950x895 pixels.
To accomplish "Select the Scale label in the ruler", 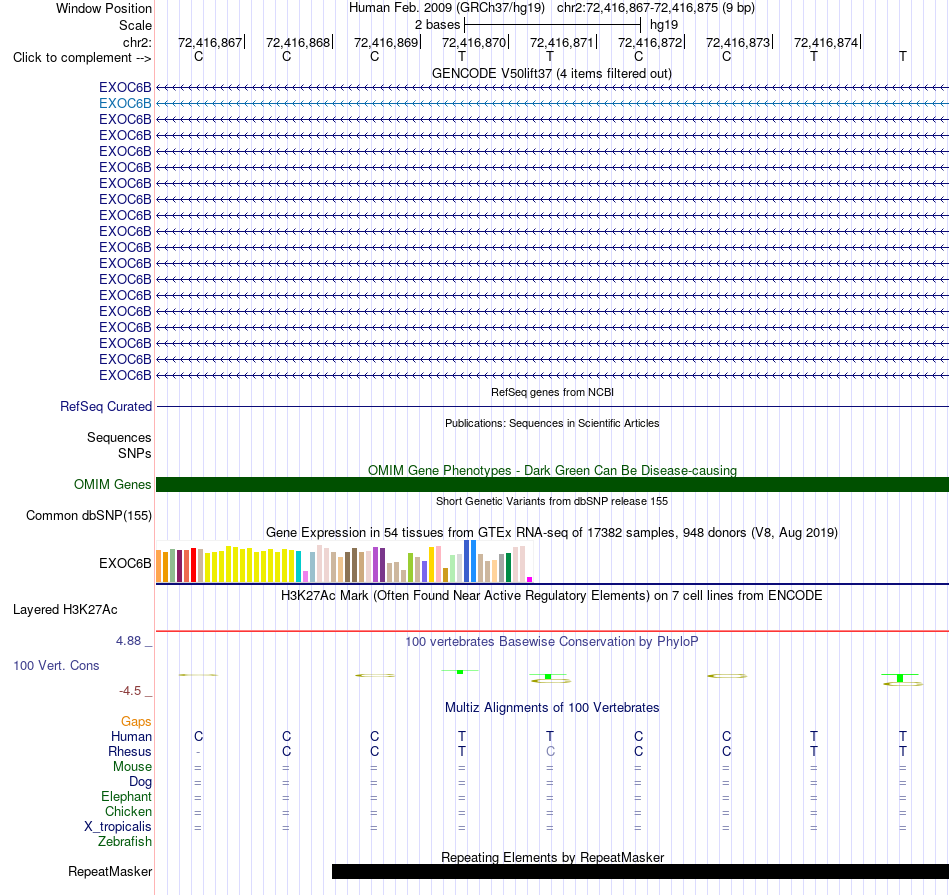I will click(x=135, y=25).
